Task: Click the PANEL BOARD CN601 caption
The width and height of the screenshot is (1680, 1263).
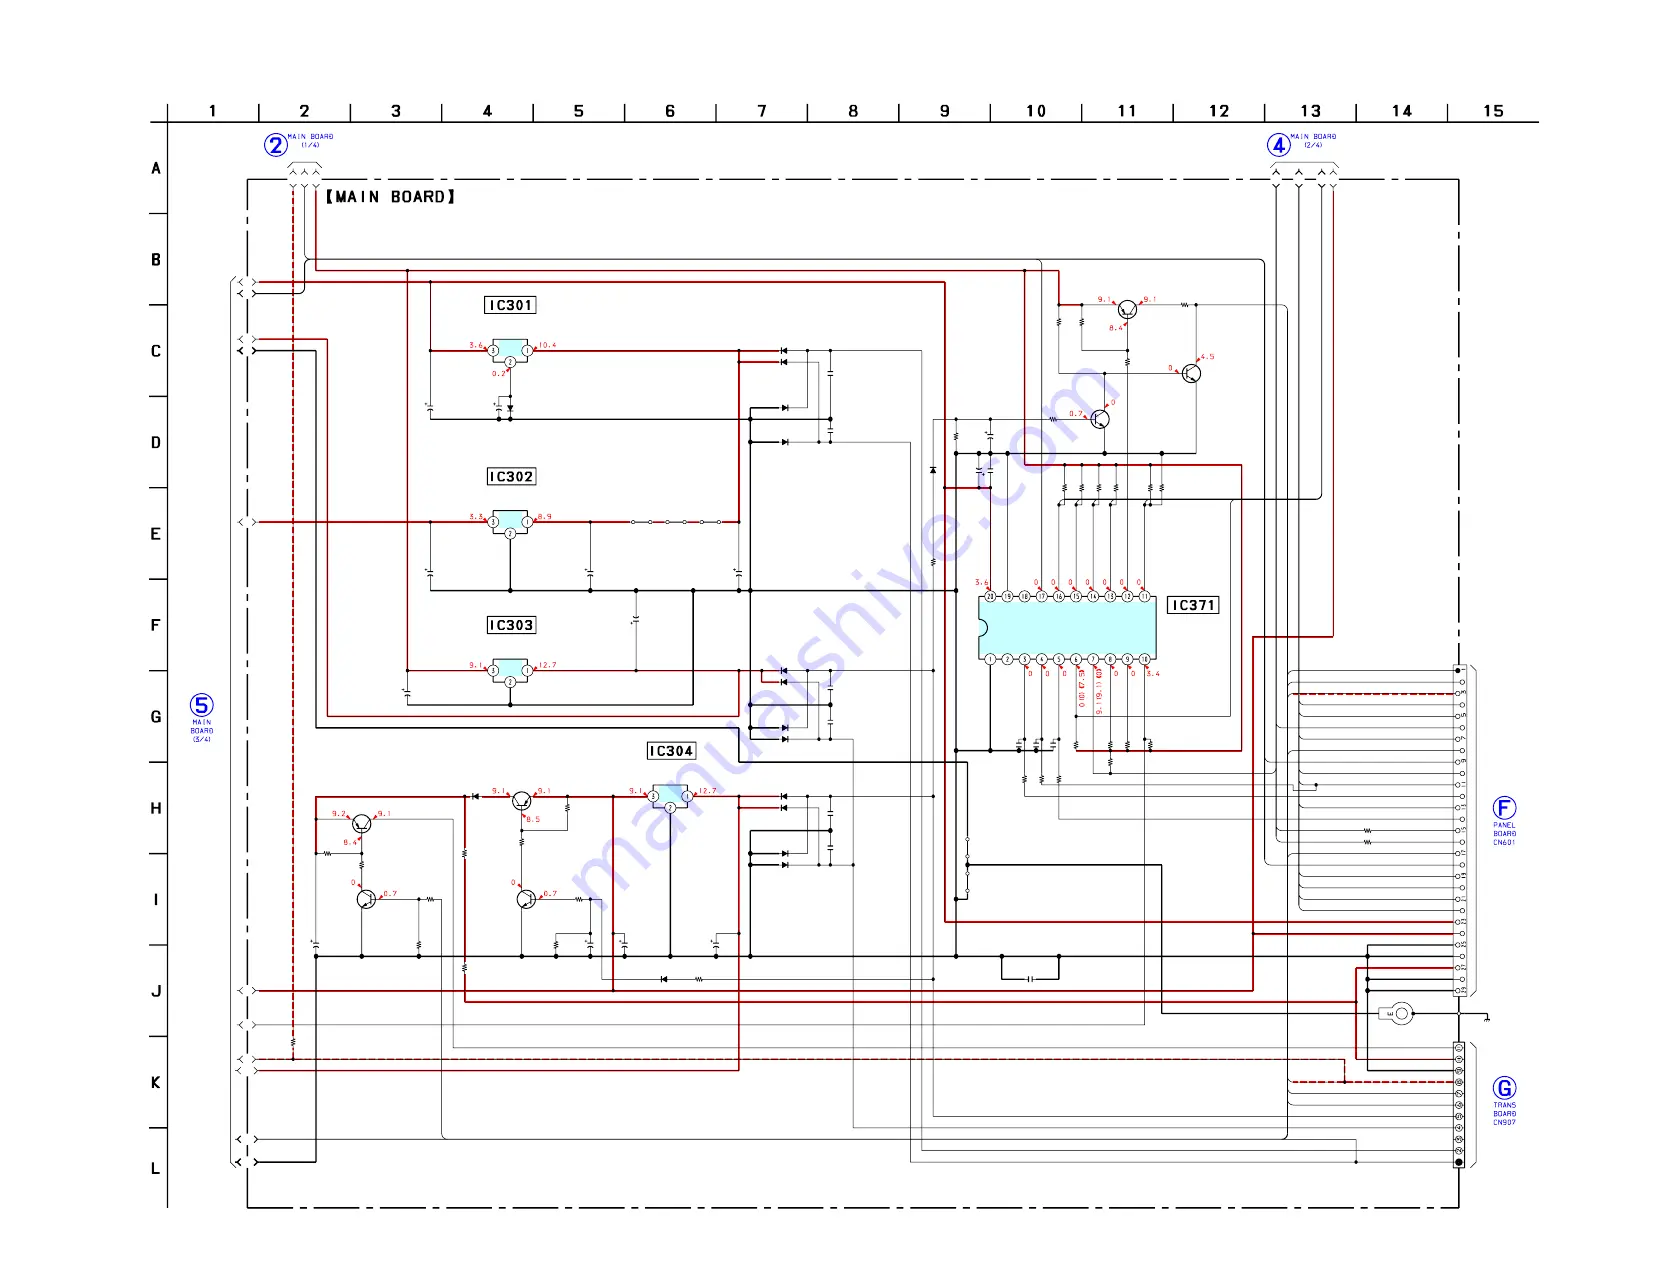Action: (x=1504, y=834)
